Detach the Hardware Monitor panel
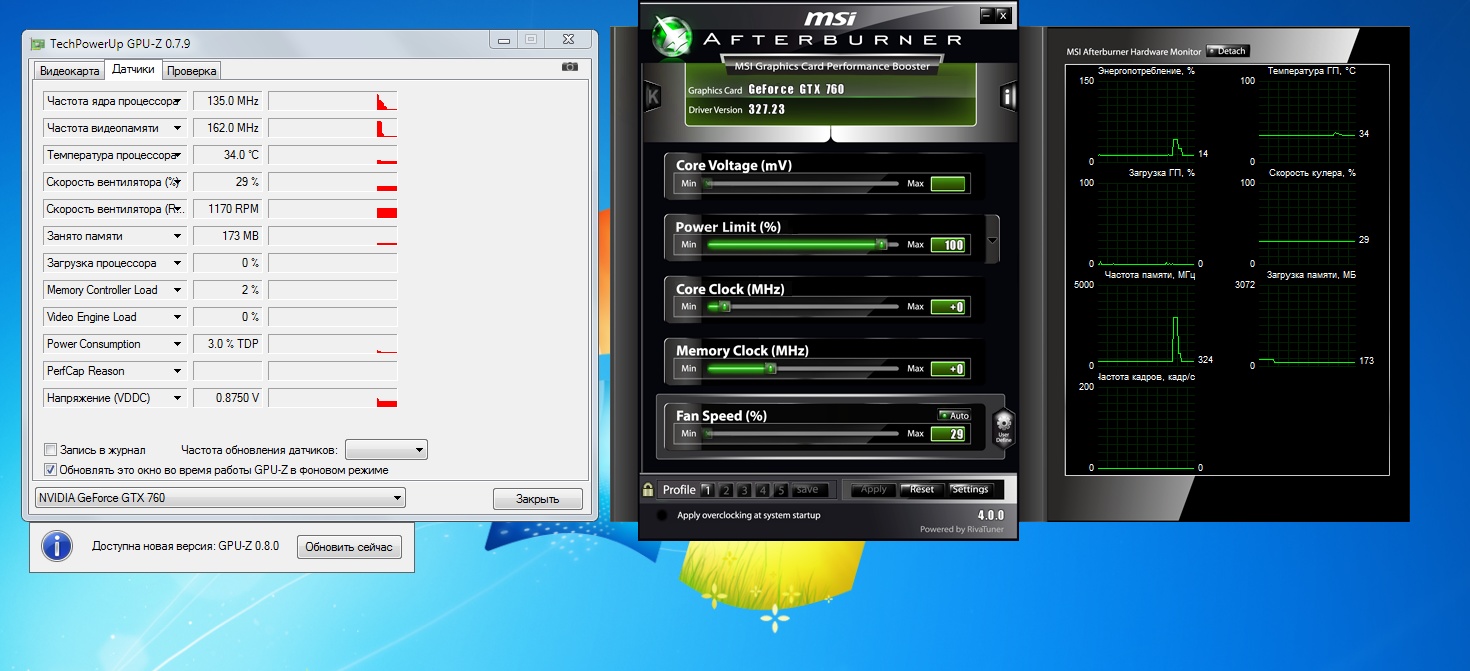The image size is (1470, 671). (1228, 51)
